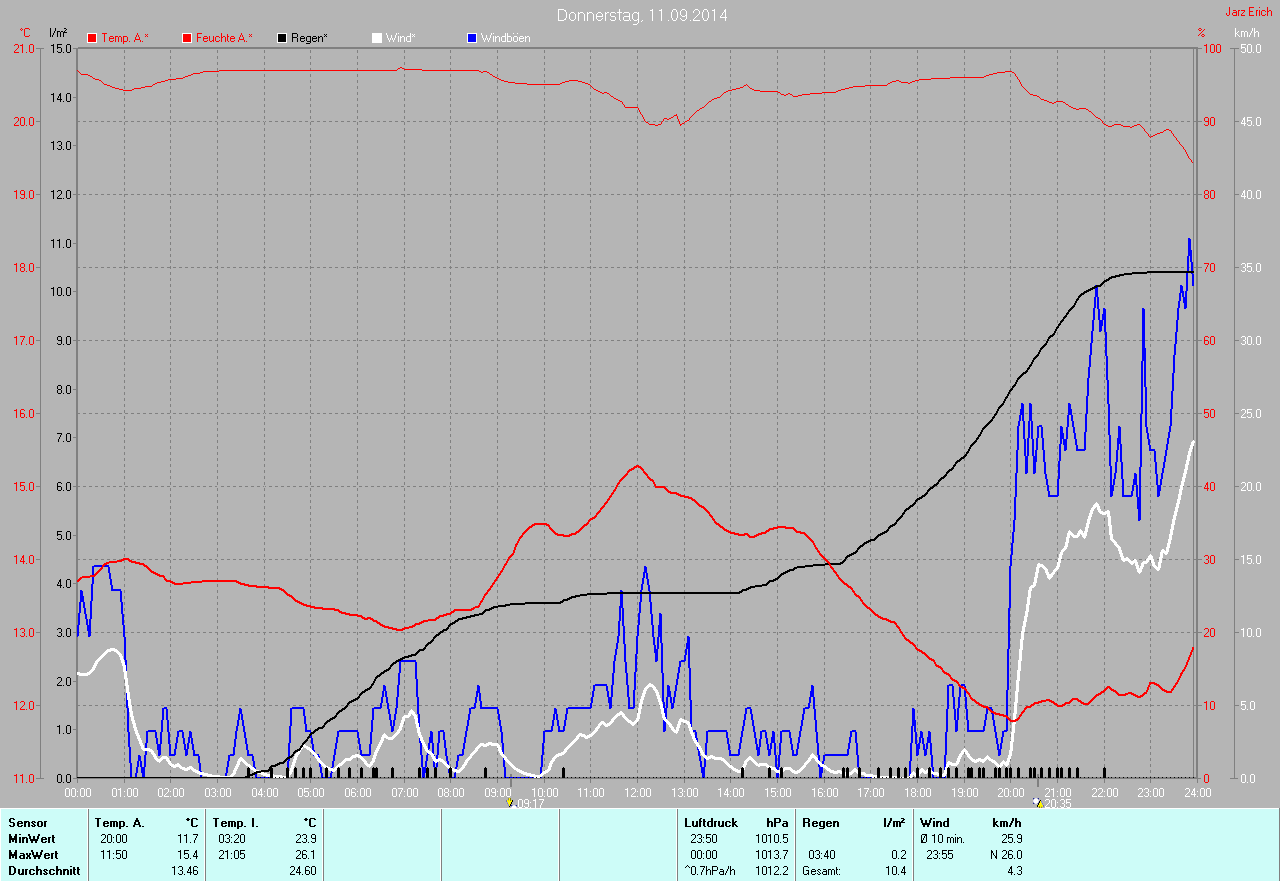Screen dimensions: 1280x881
Task: Click the chart title "Donnerstag, 11.09.2014"
Action: tap(642, 15)
